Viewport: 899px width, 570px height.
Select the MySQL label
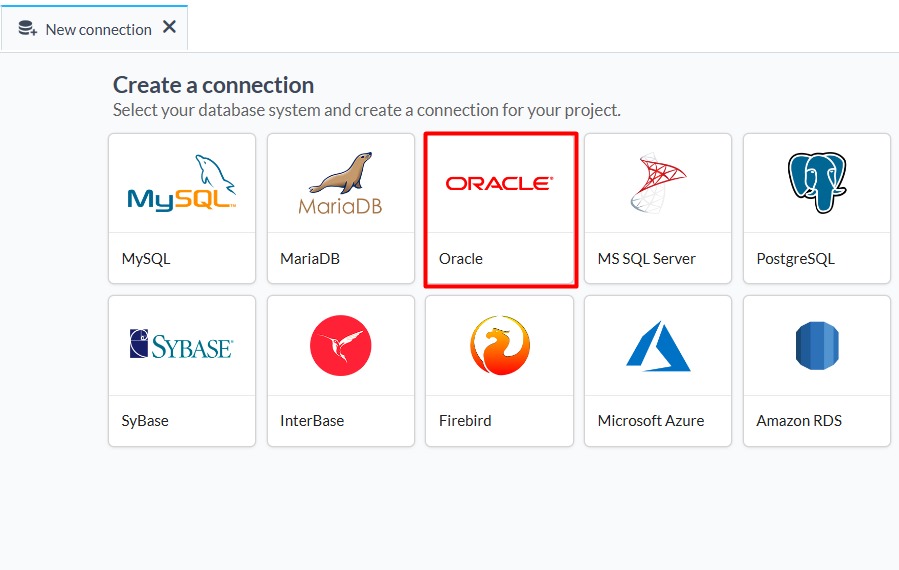(x=146, y=259)
